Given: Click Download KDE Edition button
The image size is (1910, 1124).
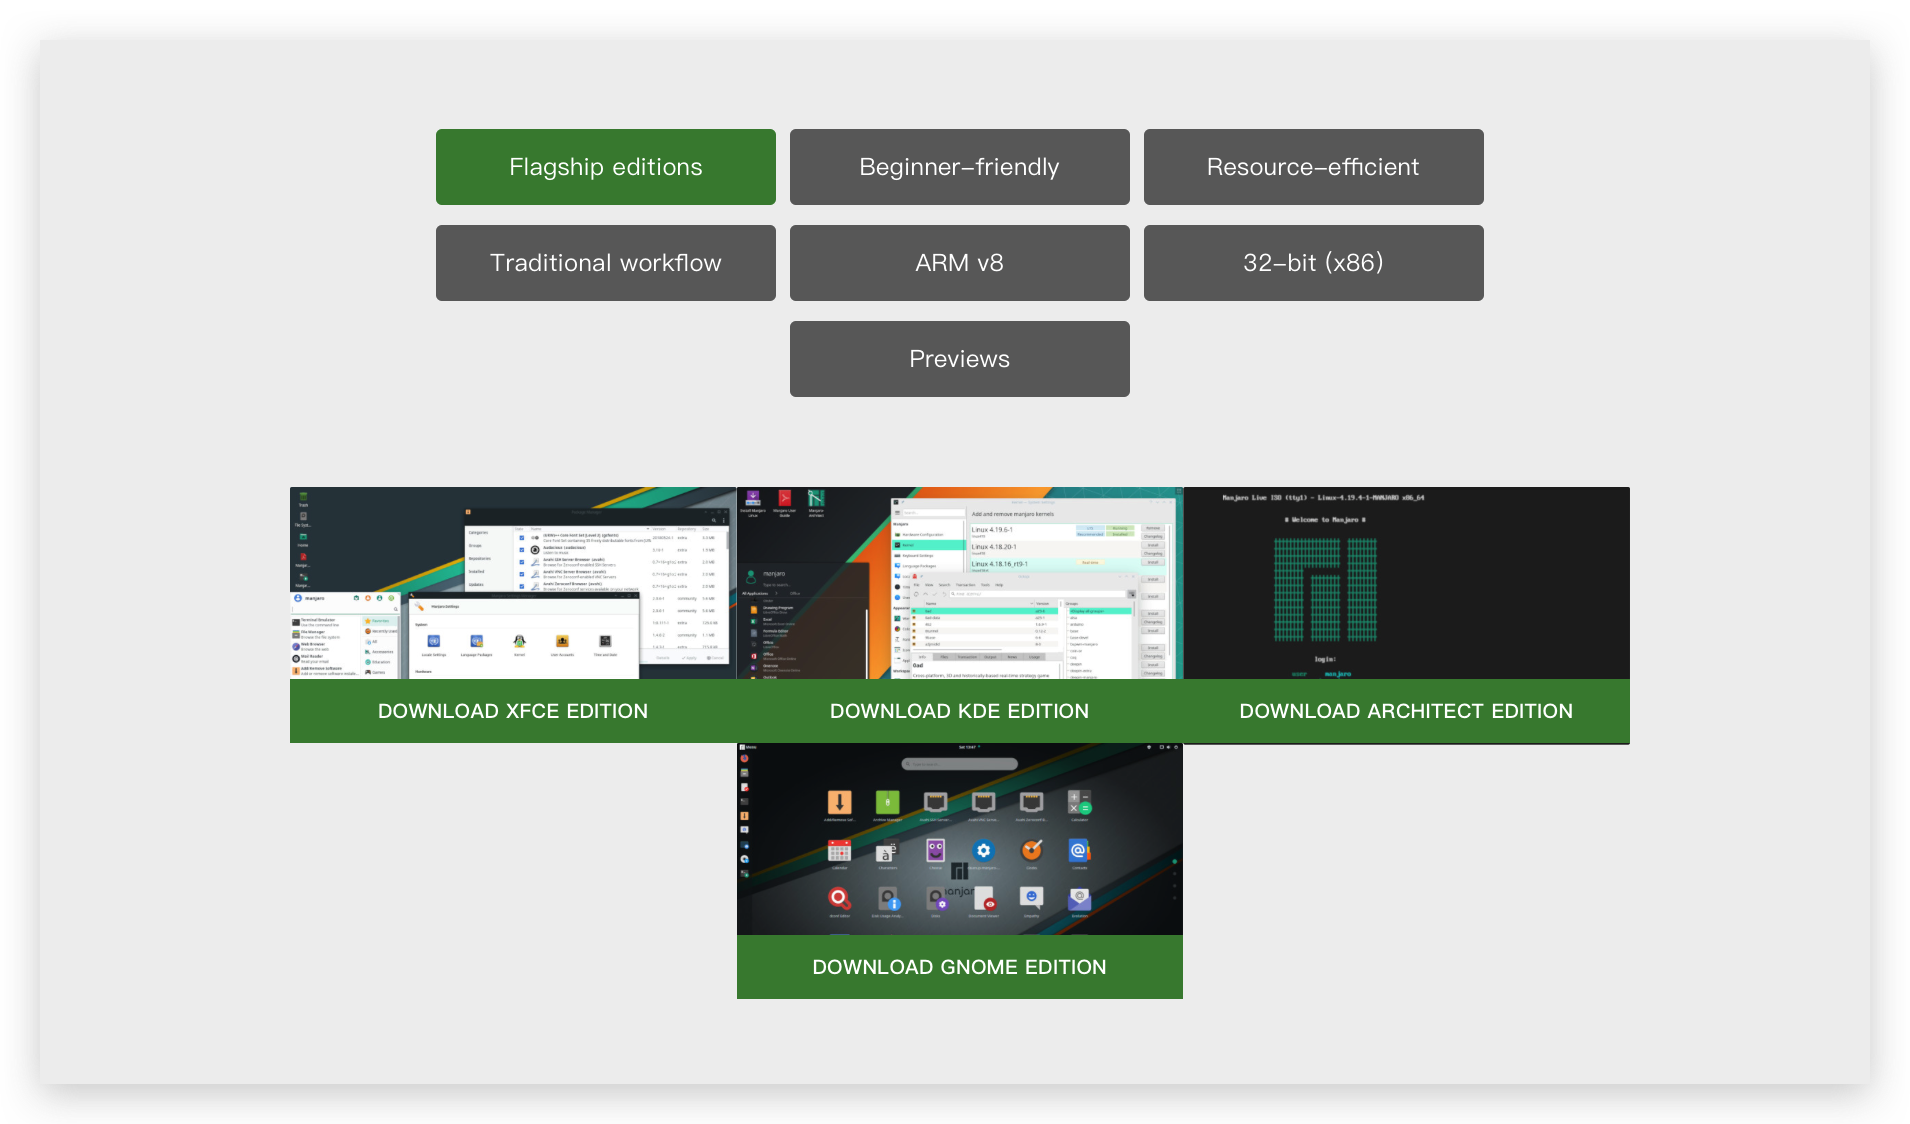Looking at the screenshot, I should click(x=959, y=711).
